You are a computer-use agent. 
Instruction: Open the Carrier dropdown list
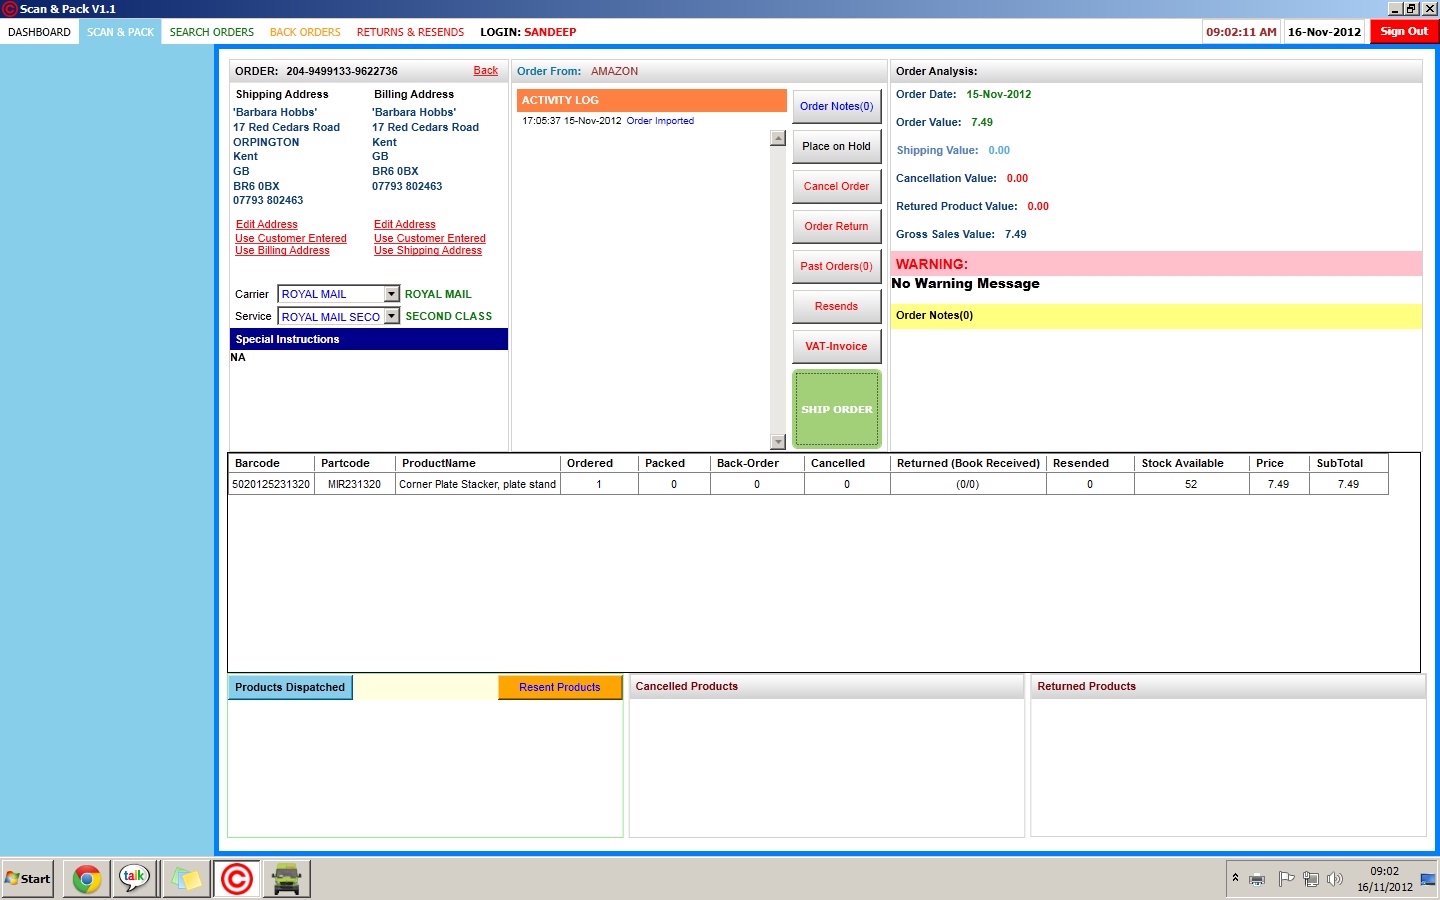(x=392, y=294)
